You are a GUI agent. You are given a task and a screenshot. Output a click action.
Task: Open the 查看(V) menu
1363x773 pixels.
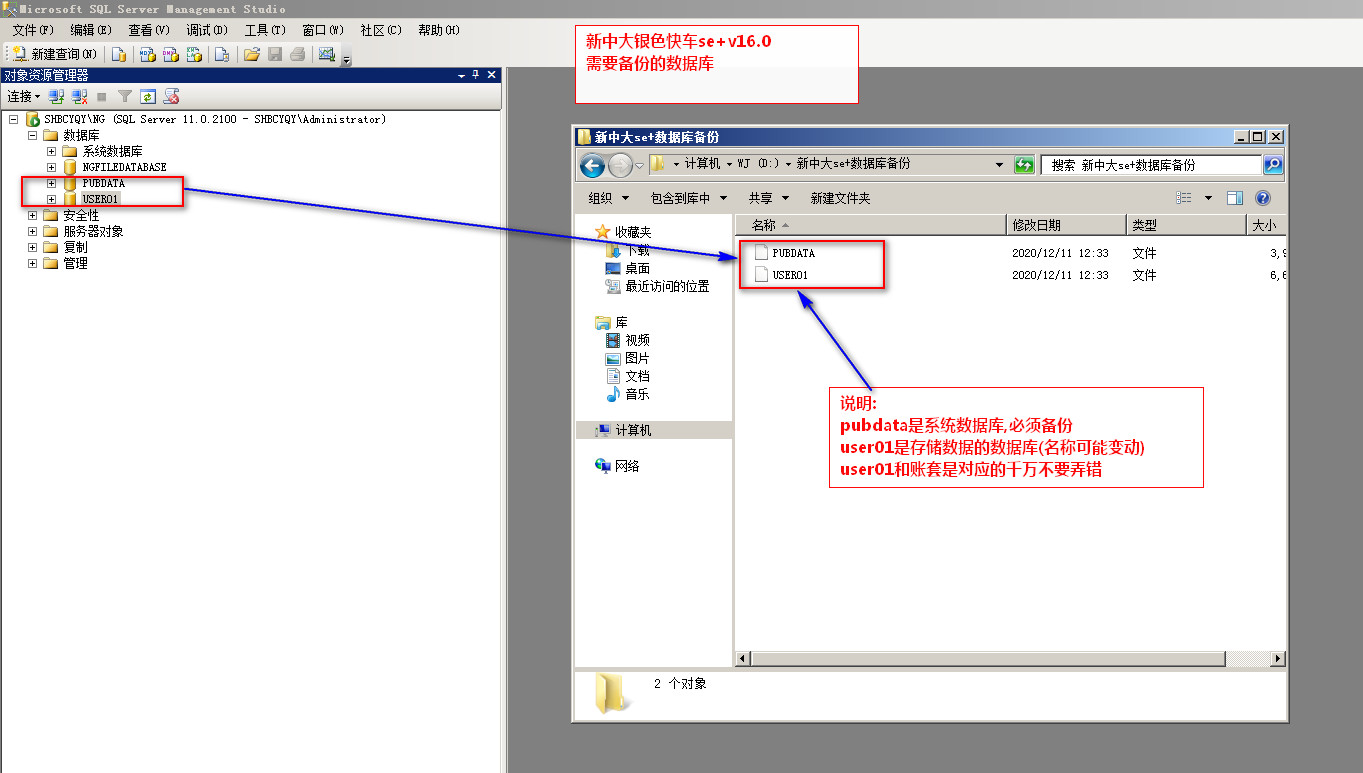[x=149, y=30]
